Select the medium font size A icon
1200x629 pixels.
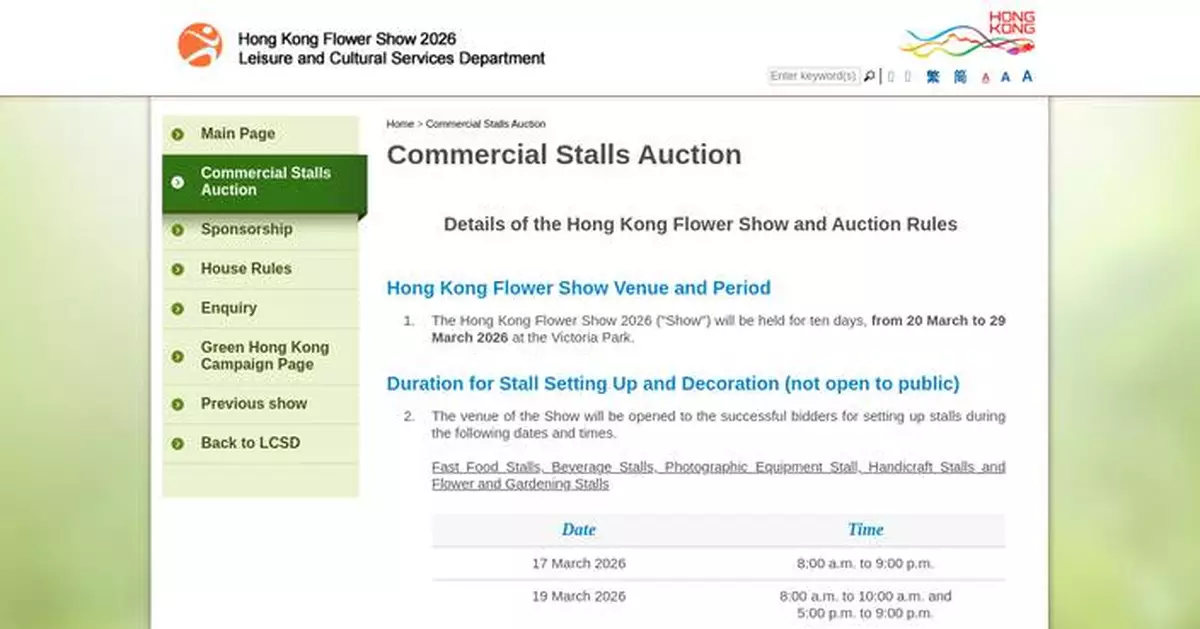pos(1006,76)
